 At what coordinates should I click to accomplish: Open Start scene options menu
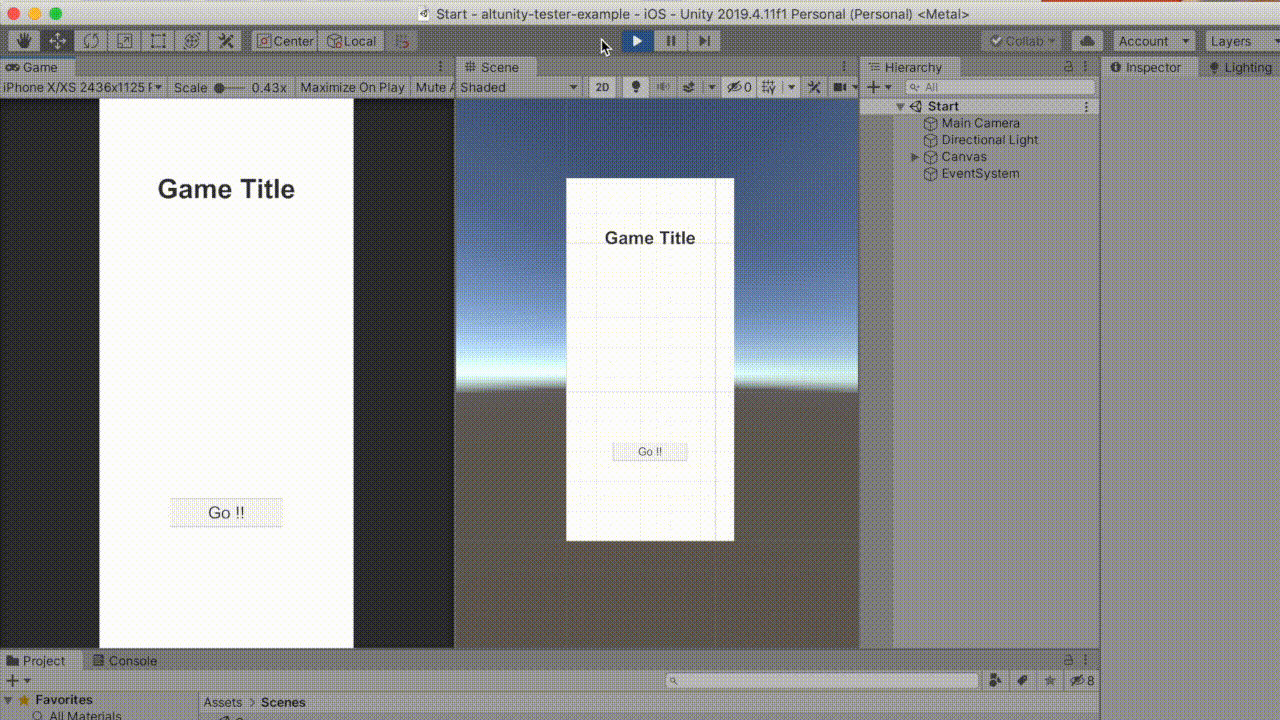[x=1087, y=106]
